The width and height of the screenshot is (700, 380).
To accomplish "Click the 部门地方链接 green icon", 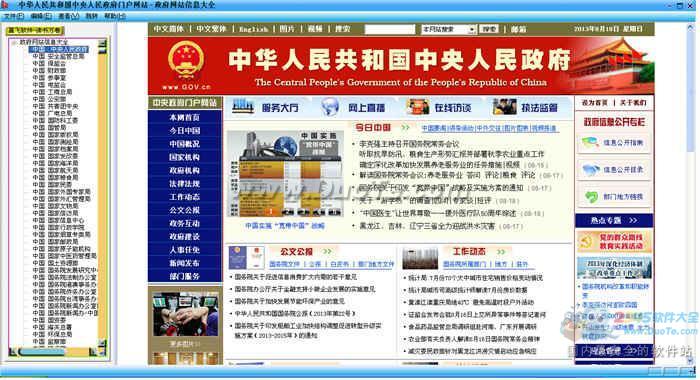I will tap(592, 197).
